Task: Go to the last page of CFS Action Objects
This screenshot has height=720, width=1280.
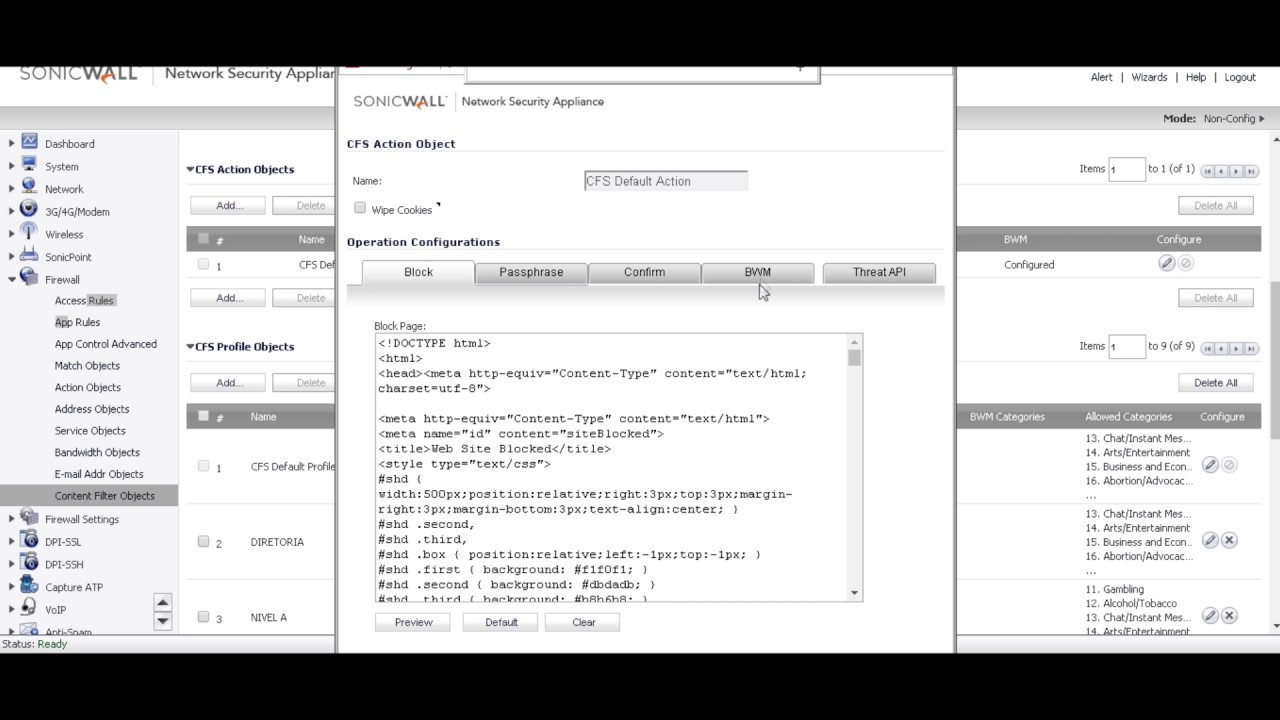Action: tap(1251, 171)
